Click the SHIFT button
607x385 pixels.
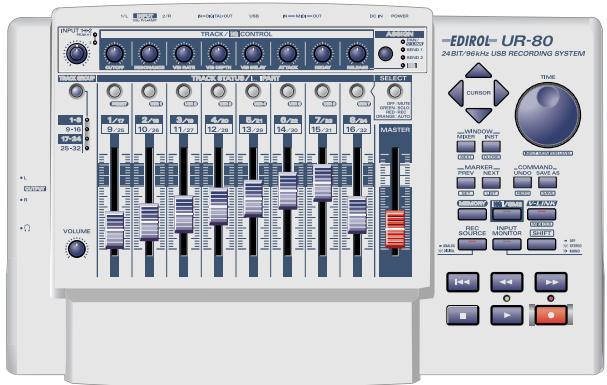click(542, 244)
